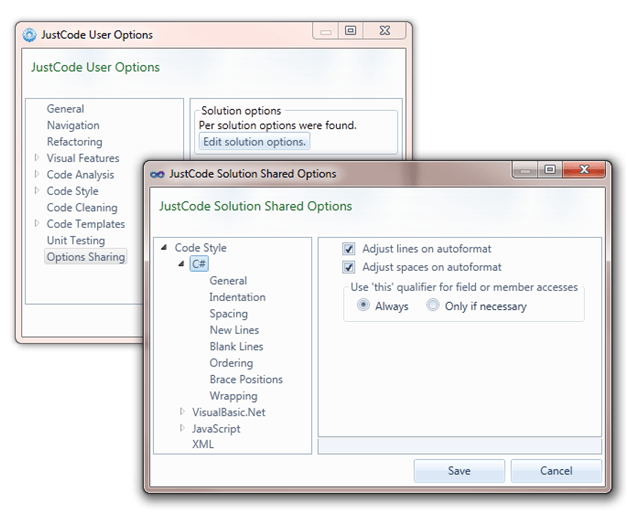Select Visual Features label in User Options
The image size is (628, 515).
pyautogui.click(x=83, y=158)
